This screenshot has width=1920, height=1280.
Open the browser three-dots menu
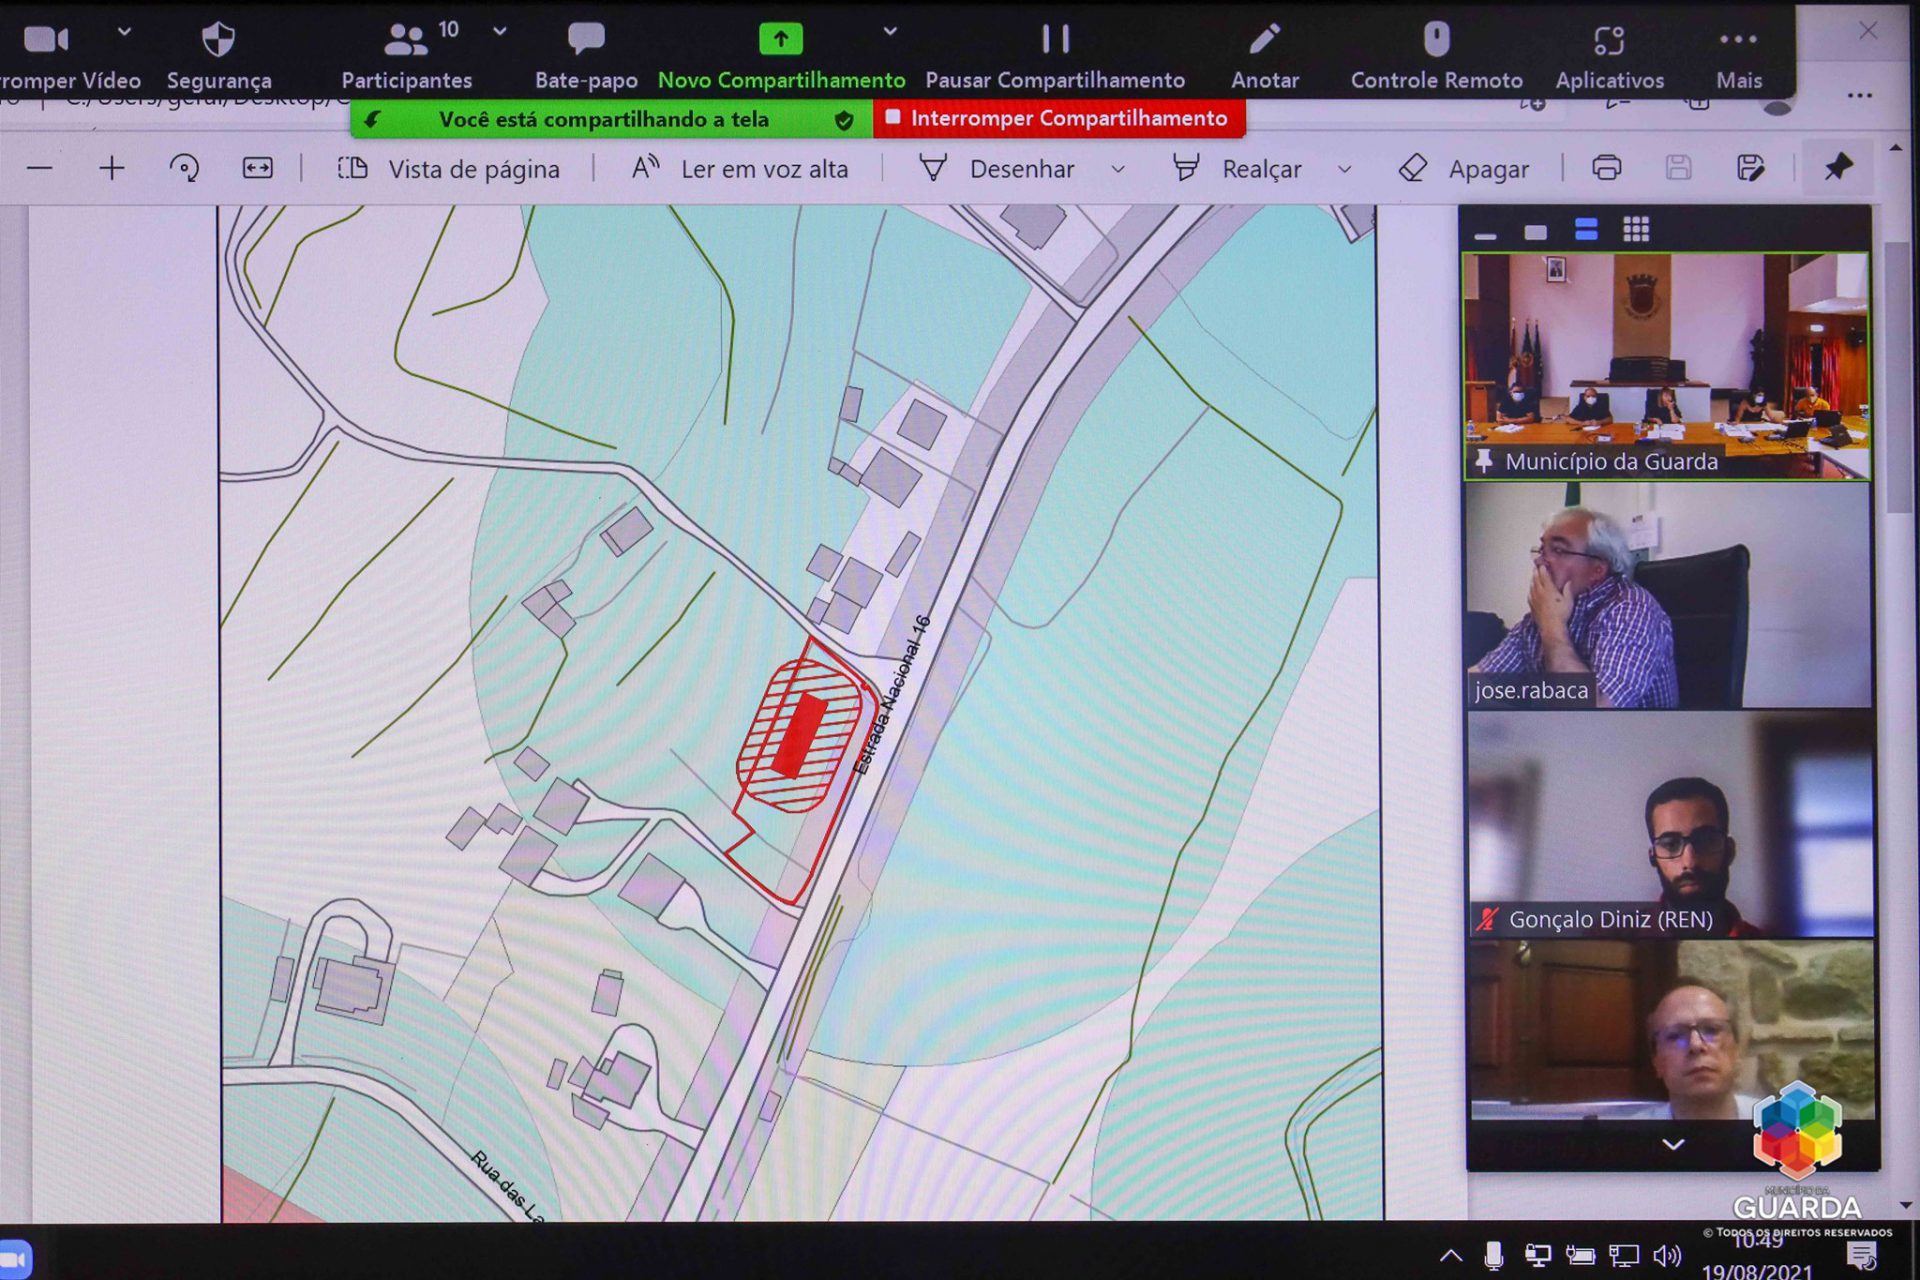(1860, 96)
